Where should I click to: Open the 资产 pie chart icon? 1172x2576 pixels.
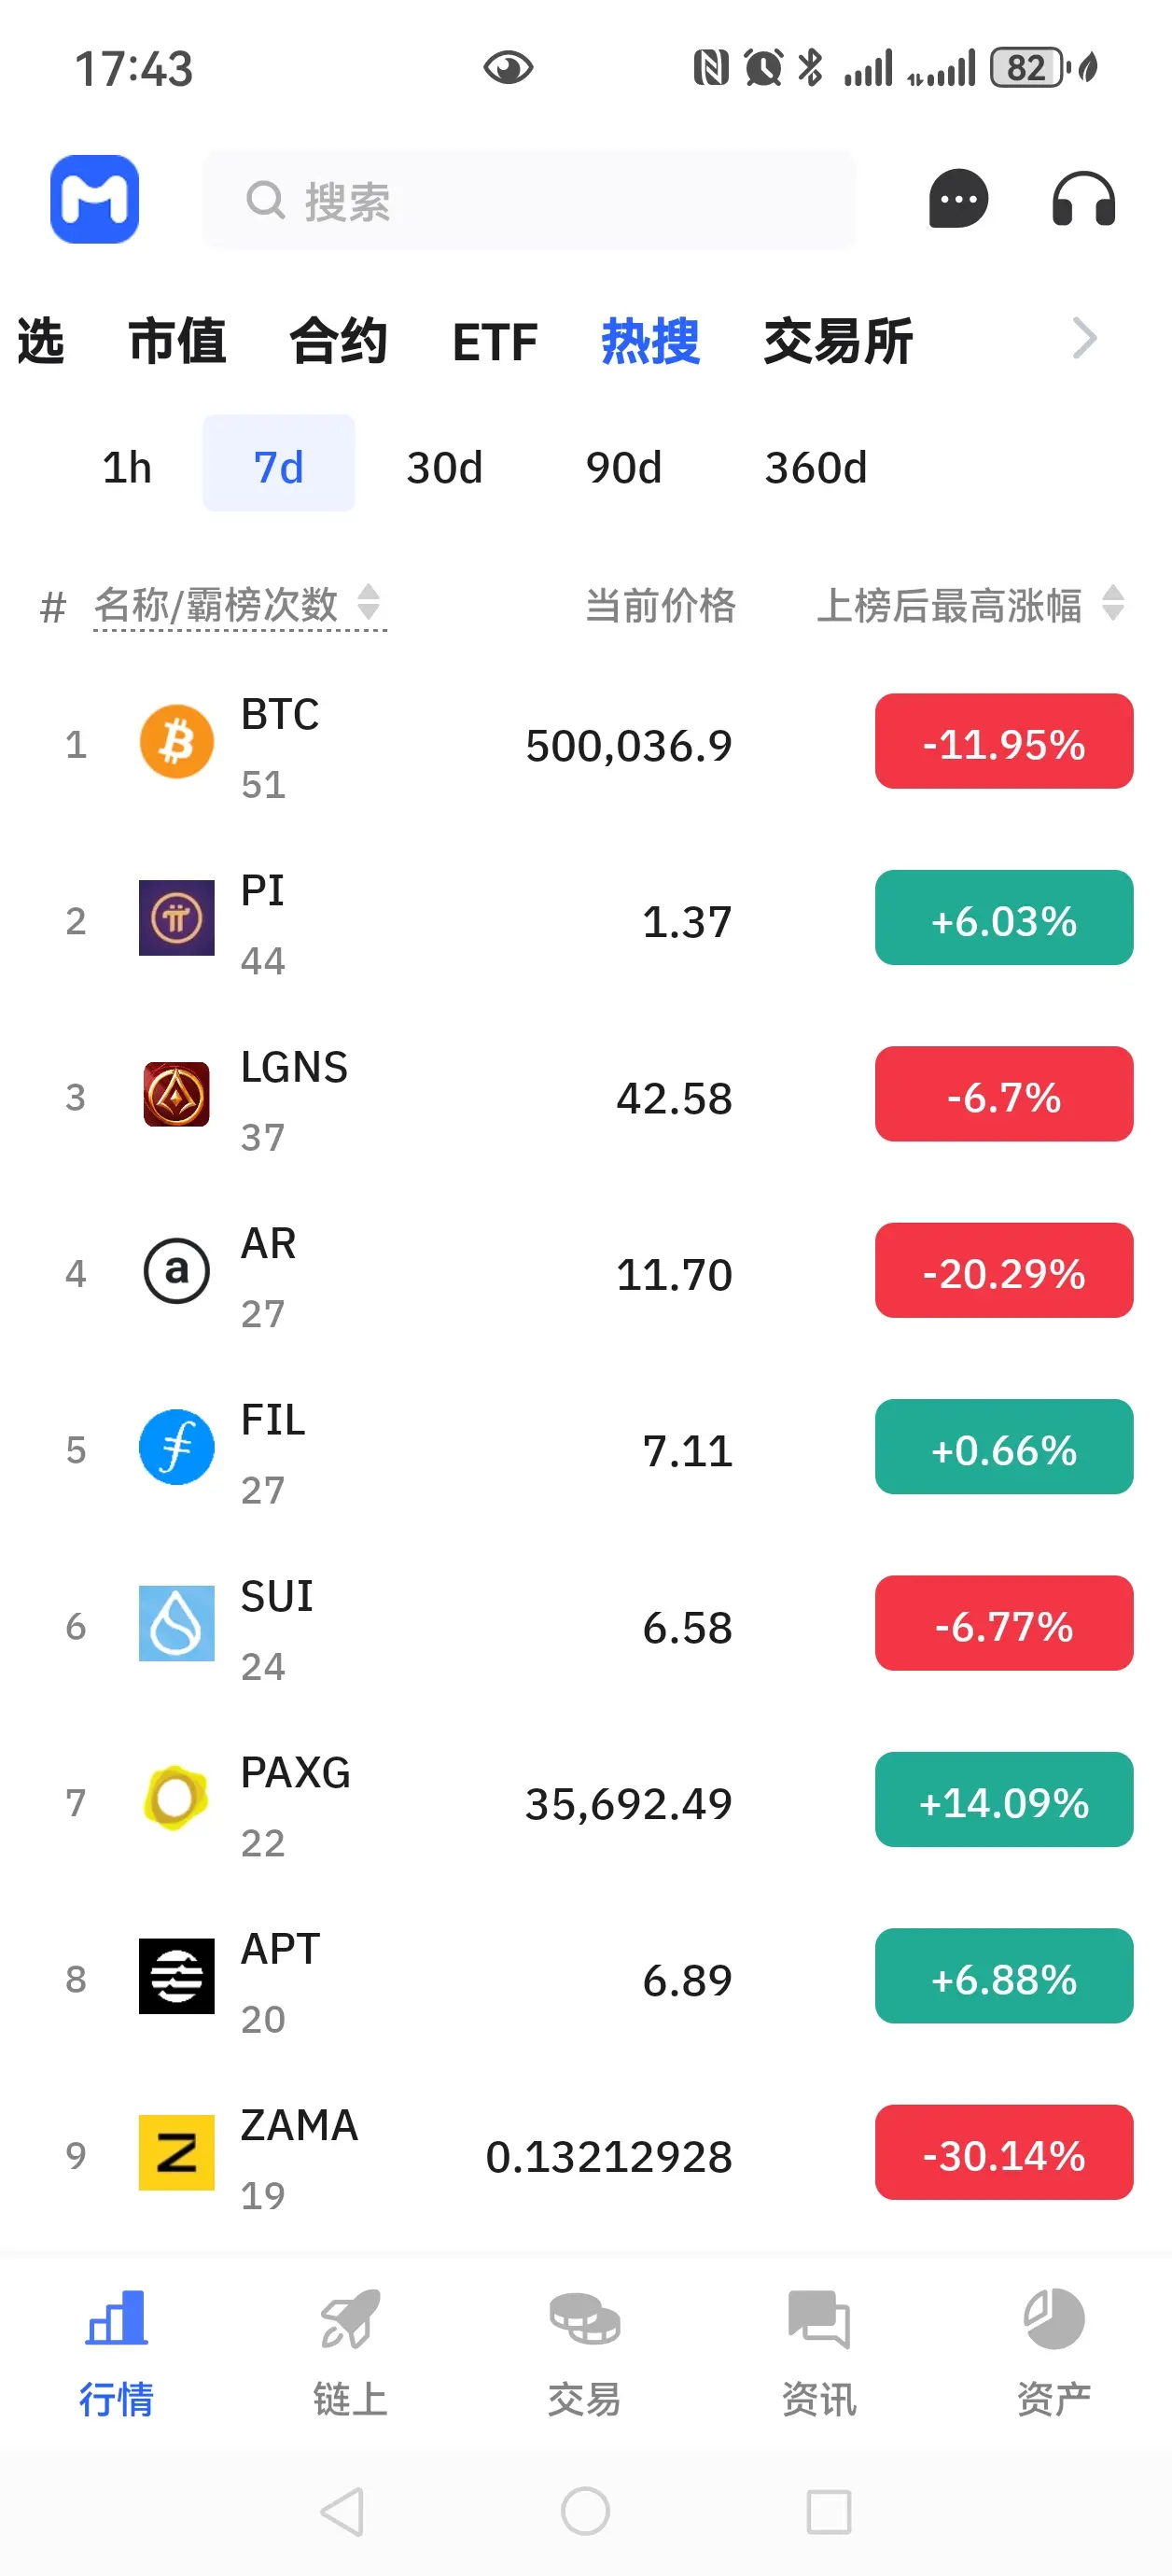1054,2319
